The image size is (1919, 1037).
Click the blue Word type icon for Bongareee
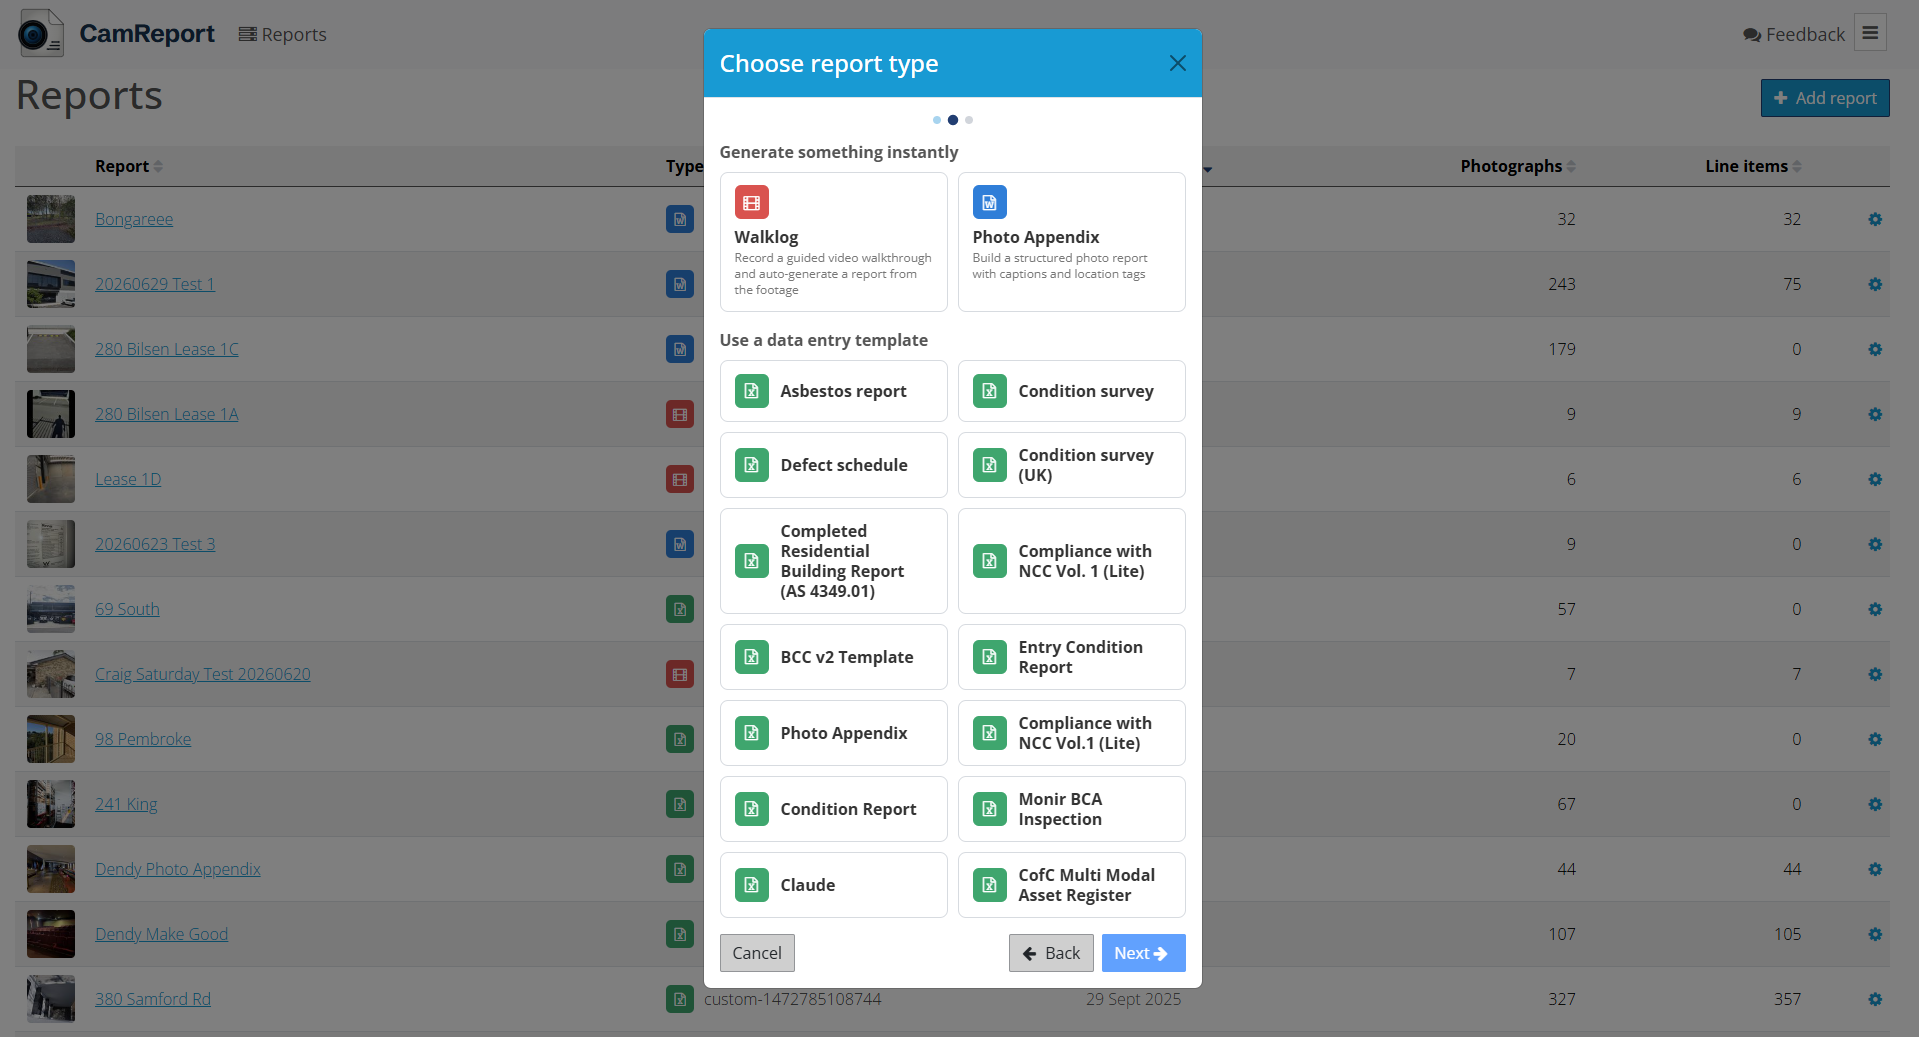click(680, 219)
